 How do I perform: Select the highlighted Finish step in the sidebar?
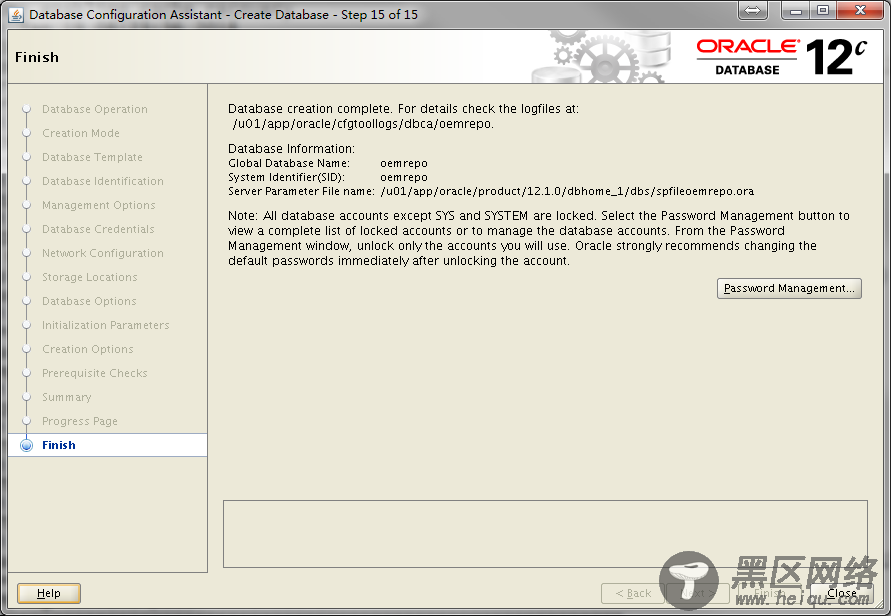click(107, 445)
